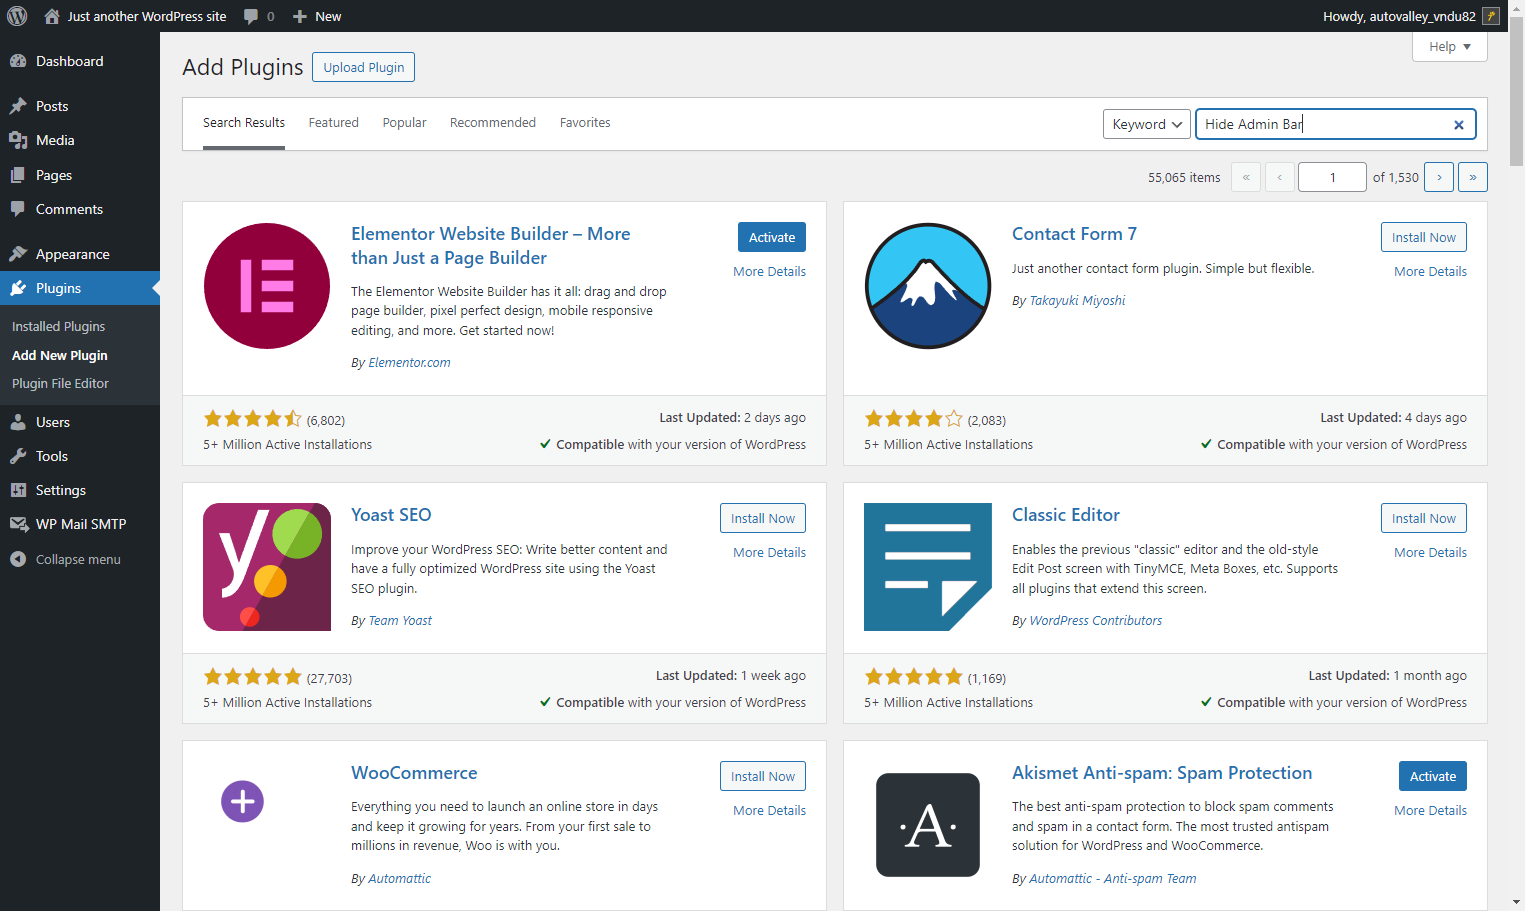
Task: Expand the Keyword search type dropdown
Action: click(1147, 124)
